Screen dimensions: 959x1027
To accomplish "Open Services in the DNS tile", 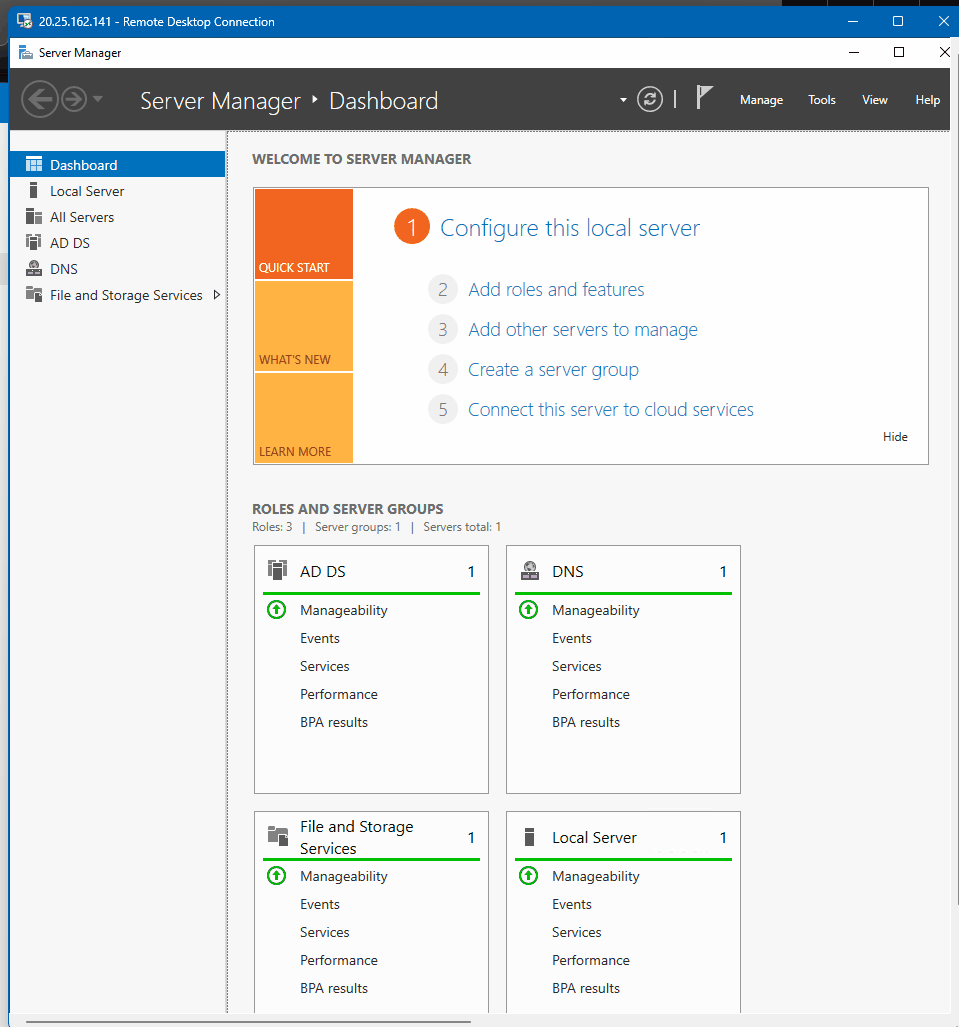I will tap(576, 666).
